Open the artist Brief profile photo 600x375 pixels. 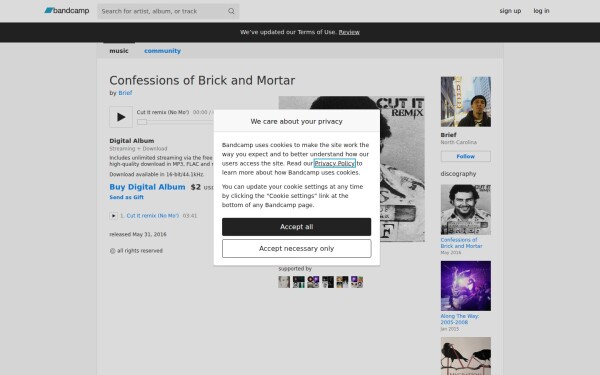pyautogui.click(x=466, y=101)
